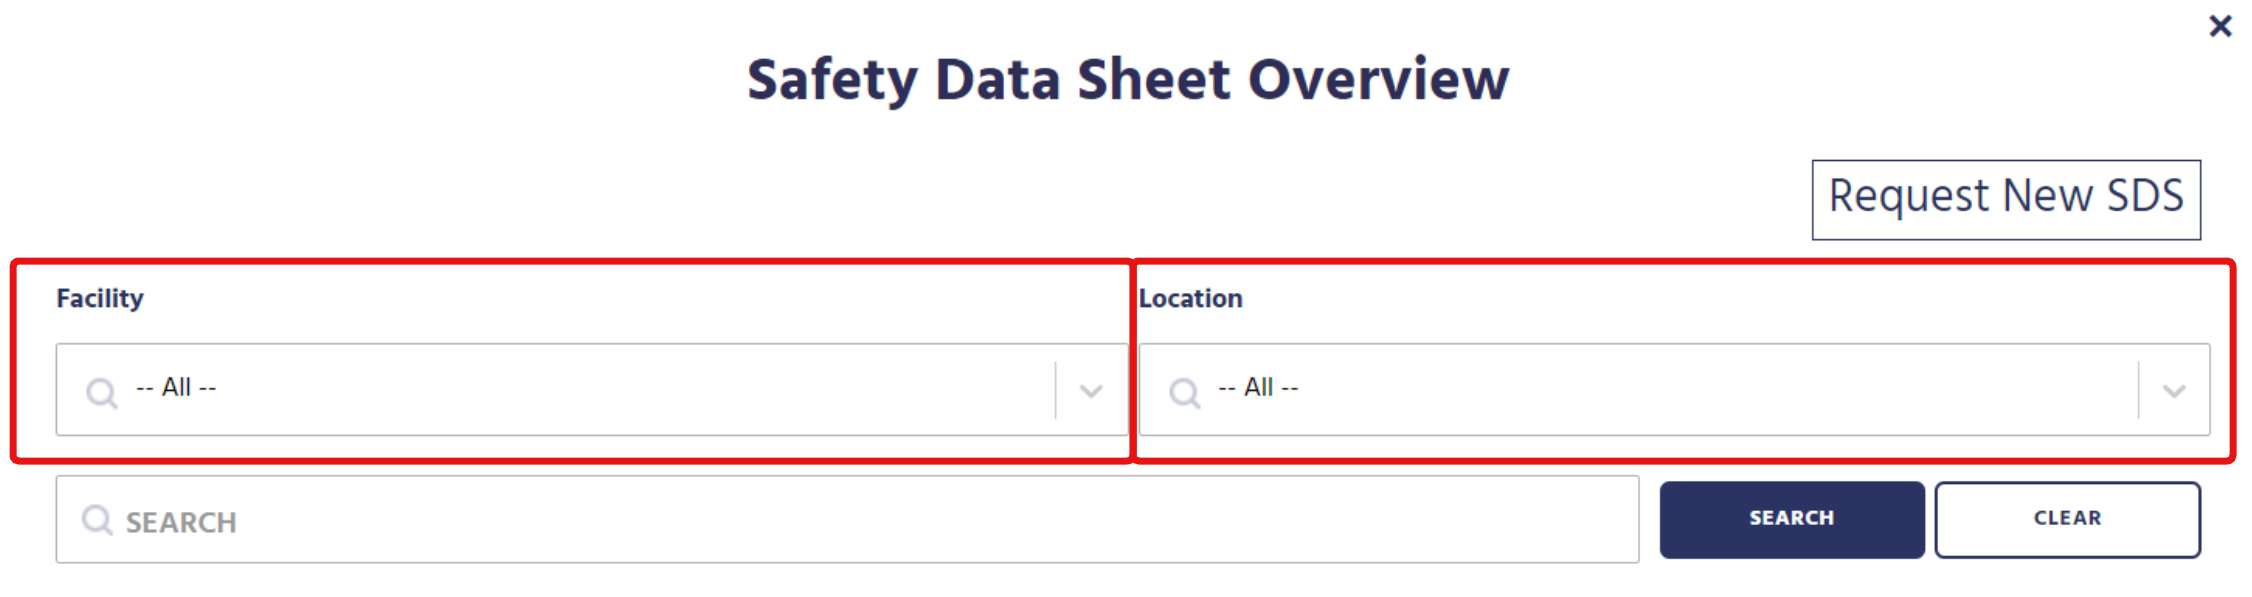Select the Facility combo box field

(592, 390)
